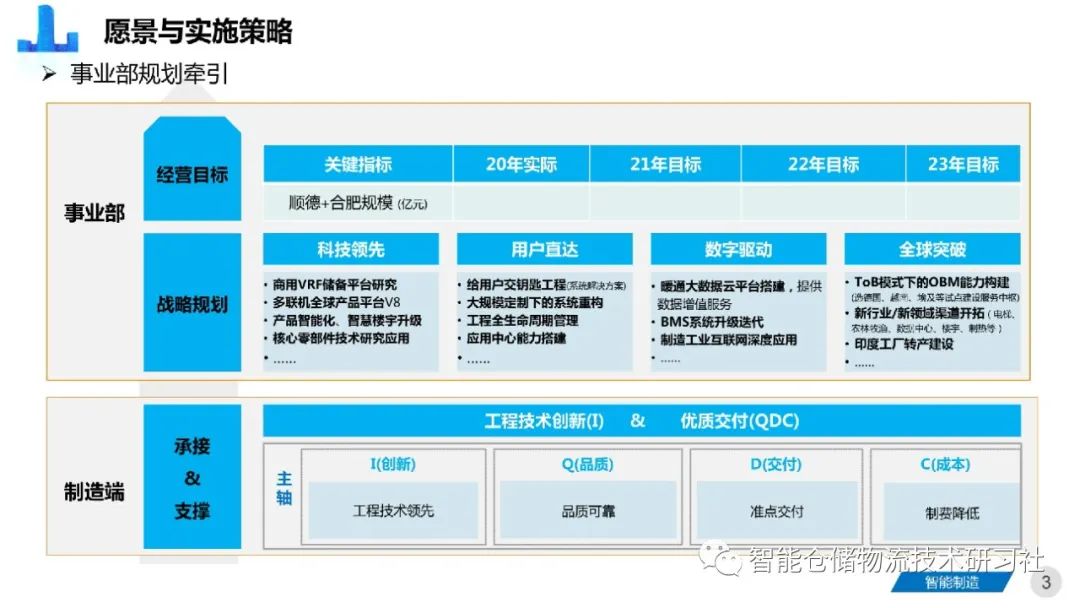Select the line 暖通大数据云平台搭建
The height and width of the screenshot is (608, 1080).
pos(723,286)
